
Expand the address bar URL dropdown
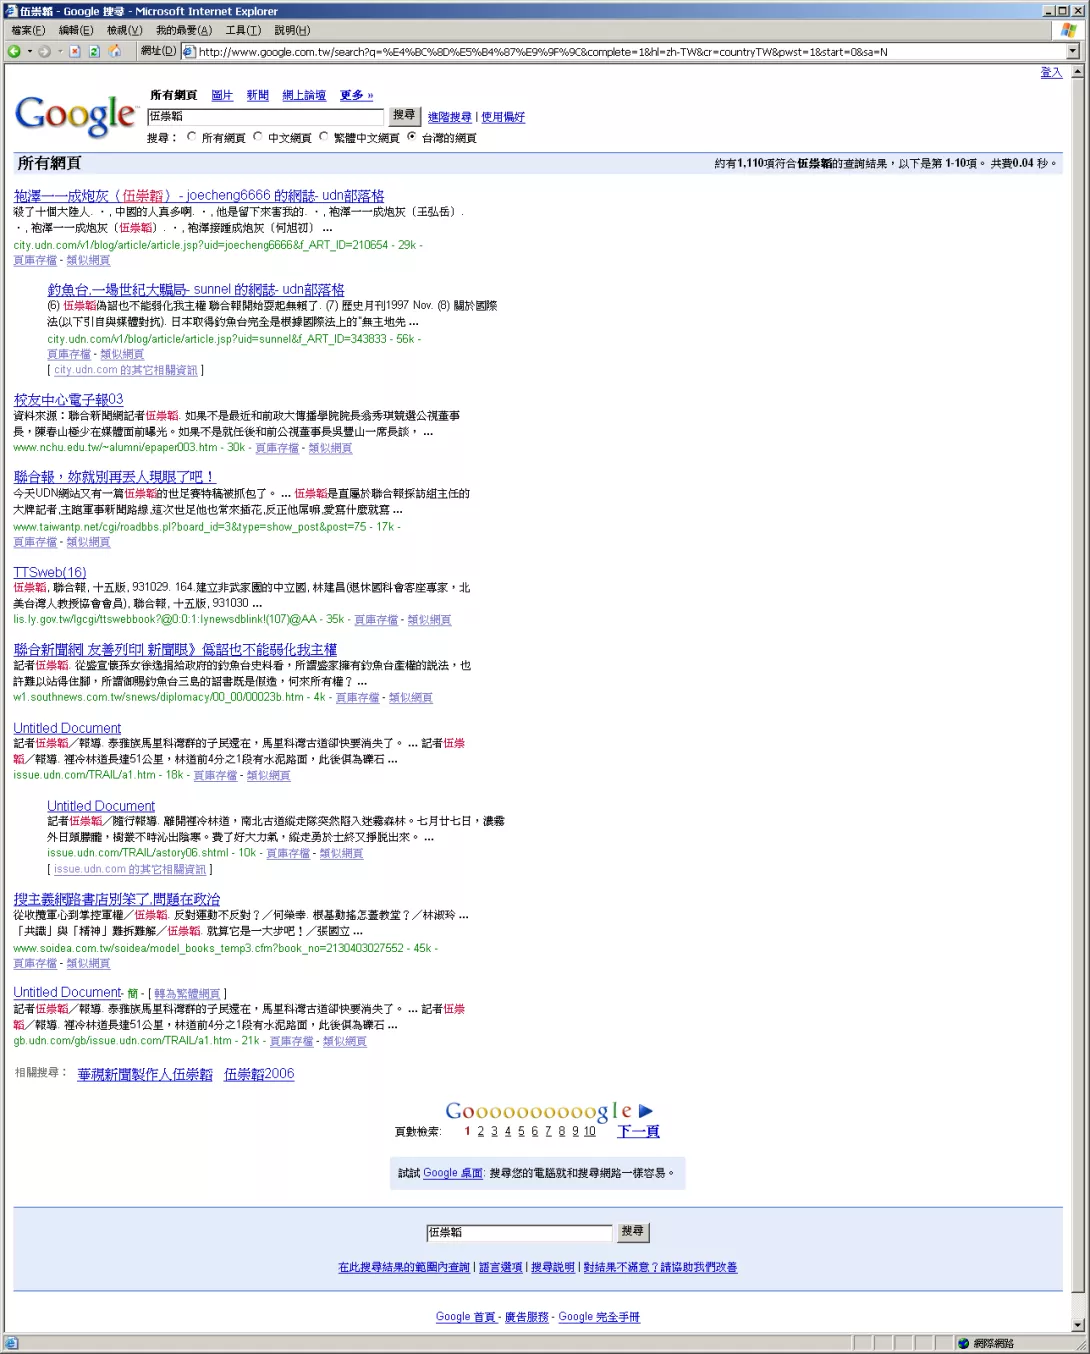tap(1073, 51)
